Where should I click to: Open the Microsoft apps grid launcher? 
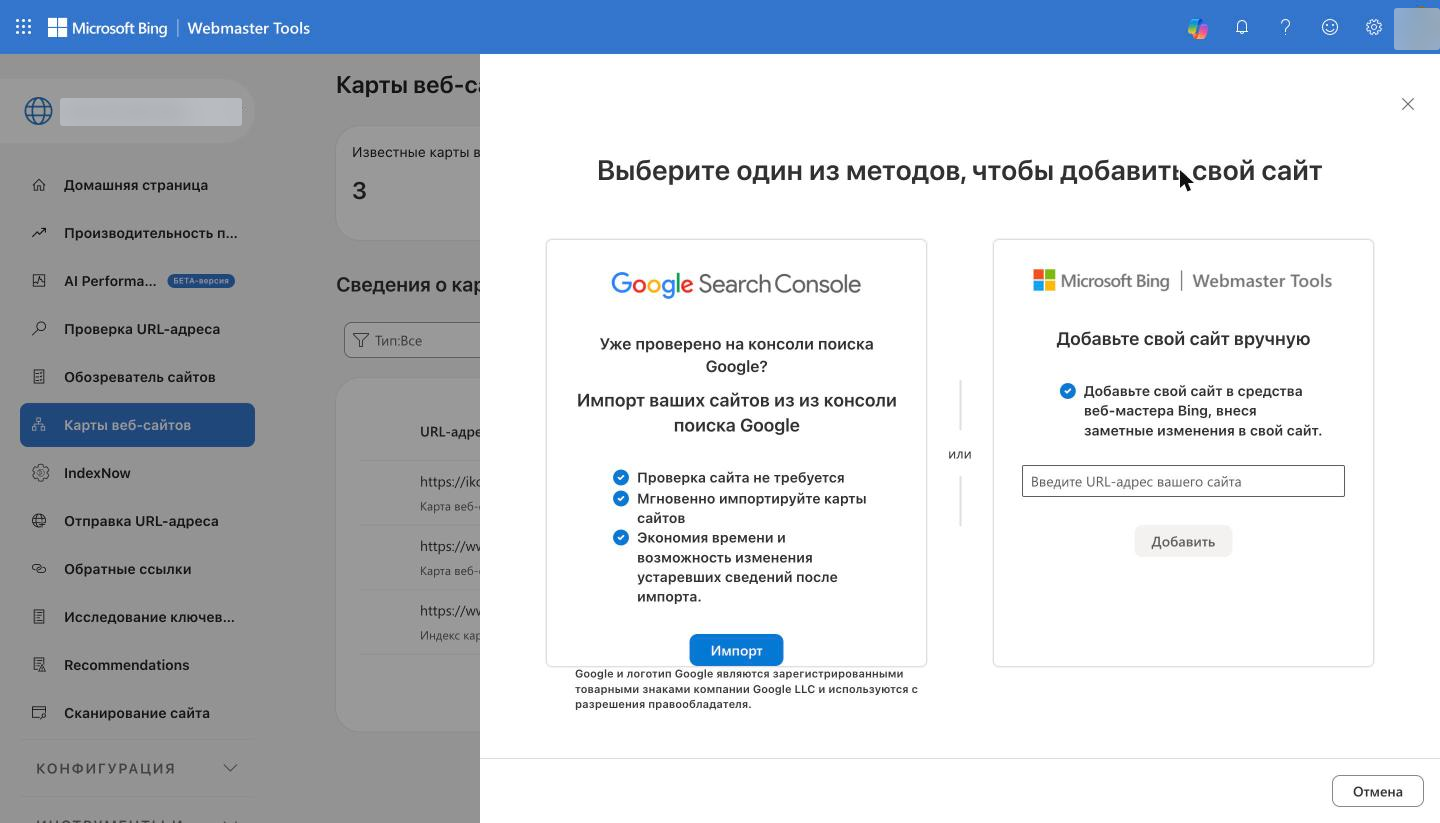(x=23, y=28)
